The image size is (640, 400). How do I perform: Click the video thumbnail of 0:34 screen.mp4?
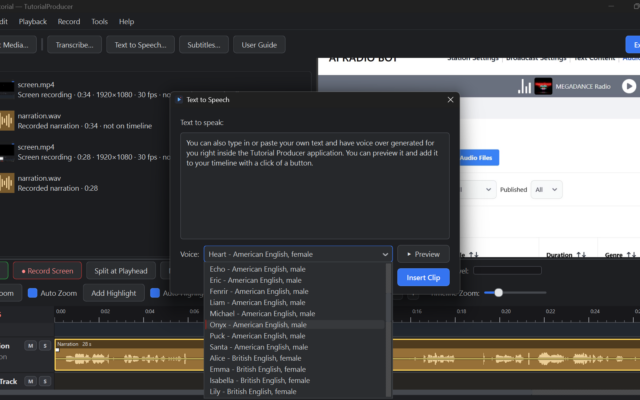coord(7,90)
